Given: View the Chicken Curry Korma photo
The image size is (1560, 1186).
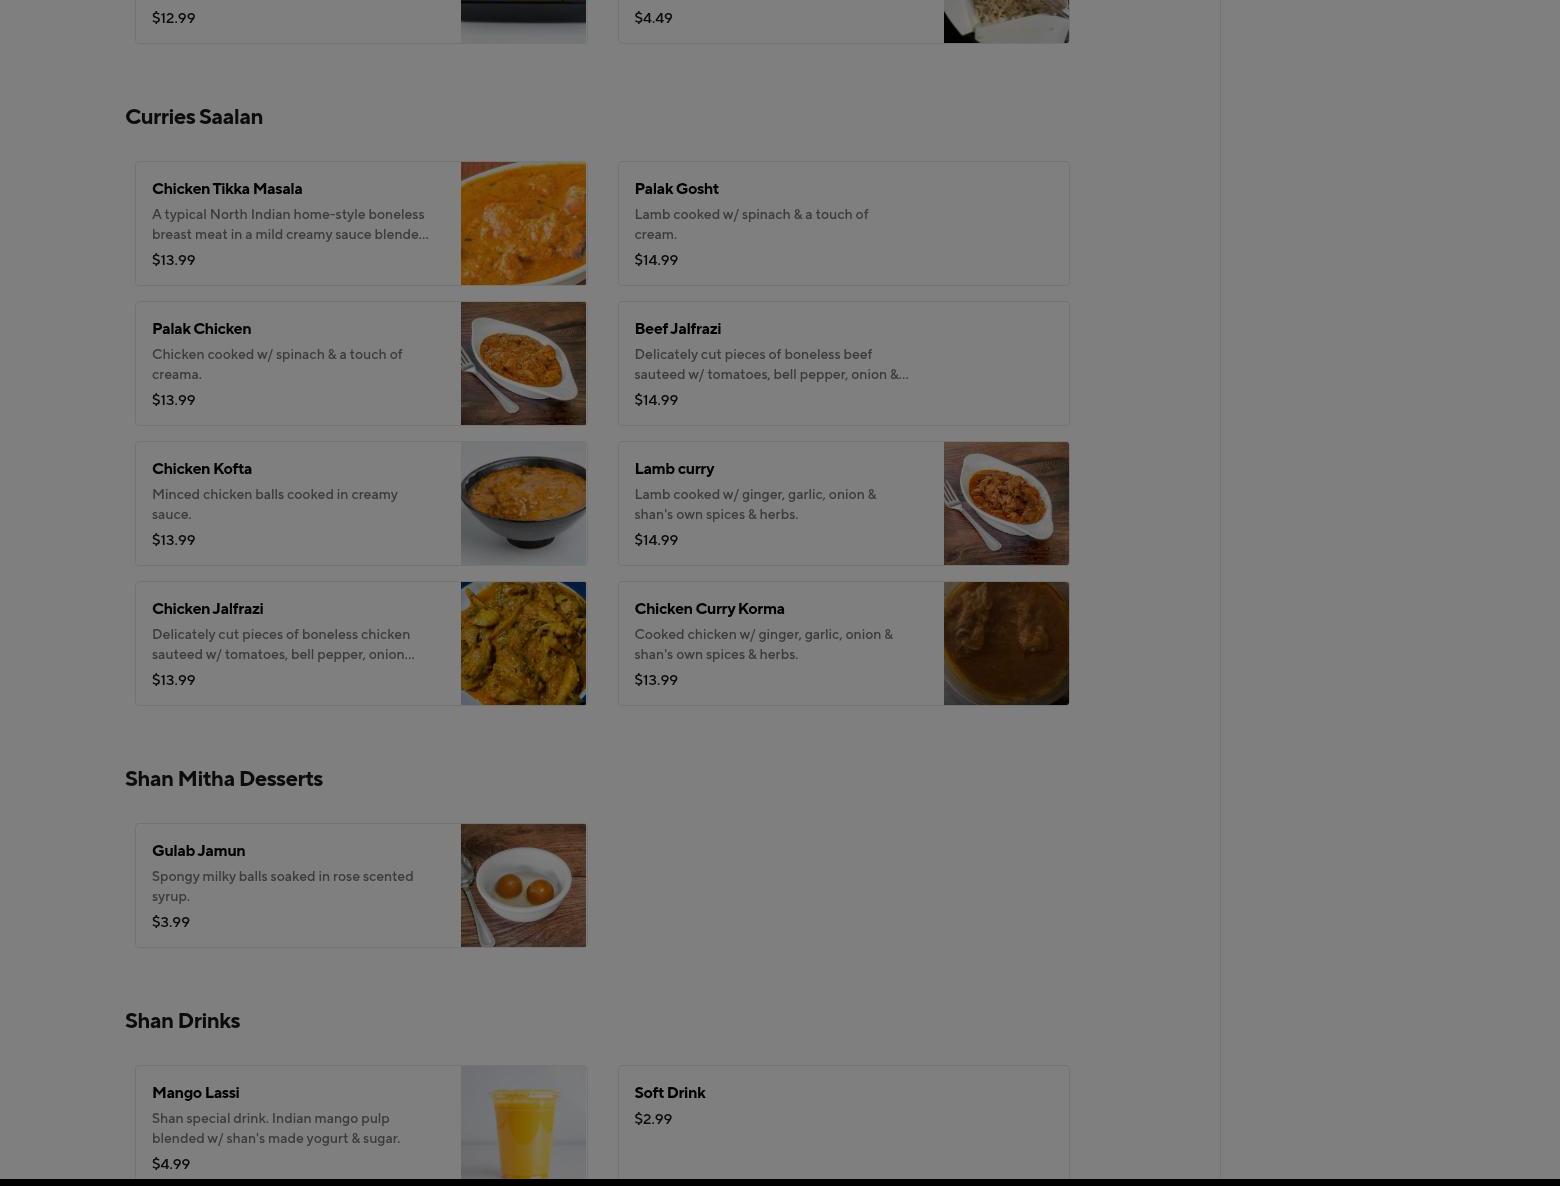Looking at the screenshot, I should click(1006, 643).
